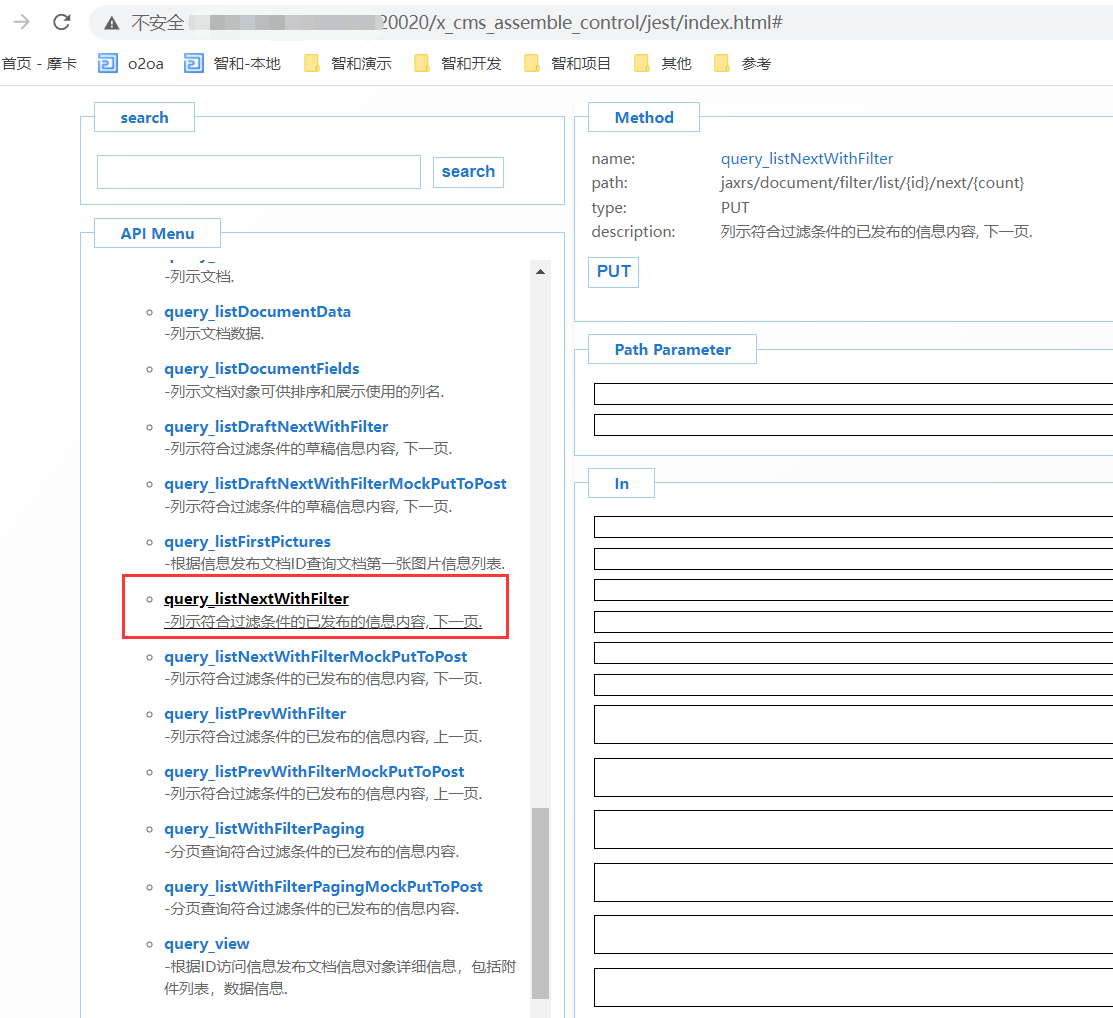
Task: Open the 其他 bookmark folder
Action: point(664,64)
